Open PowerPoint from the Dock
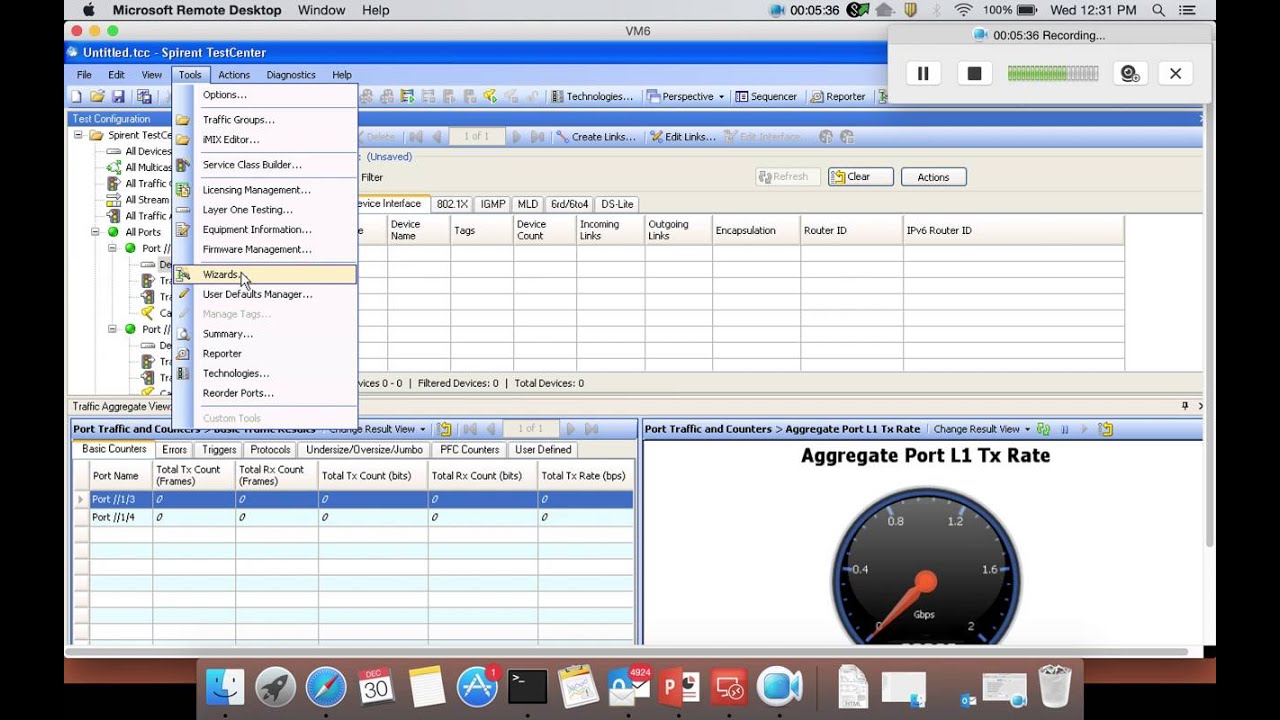1280x720 pixels. coord(680,687)
